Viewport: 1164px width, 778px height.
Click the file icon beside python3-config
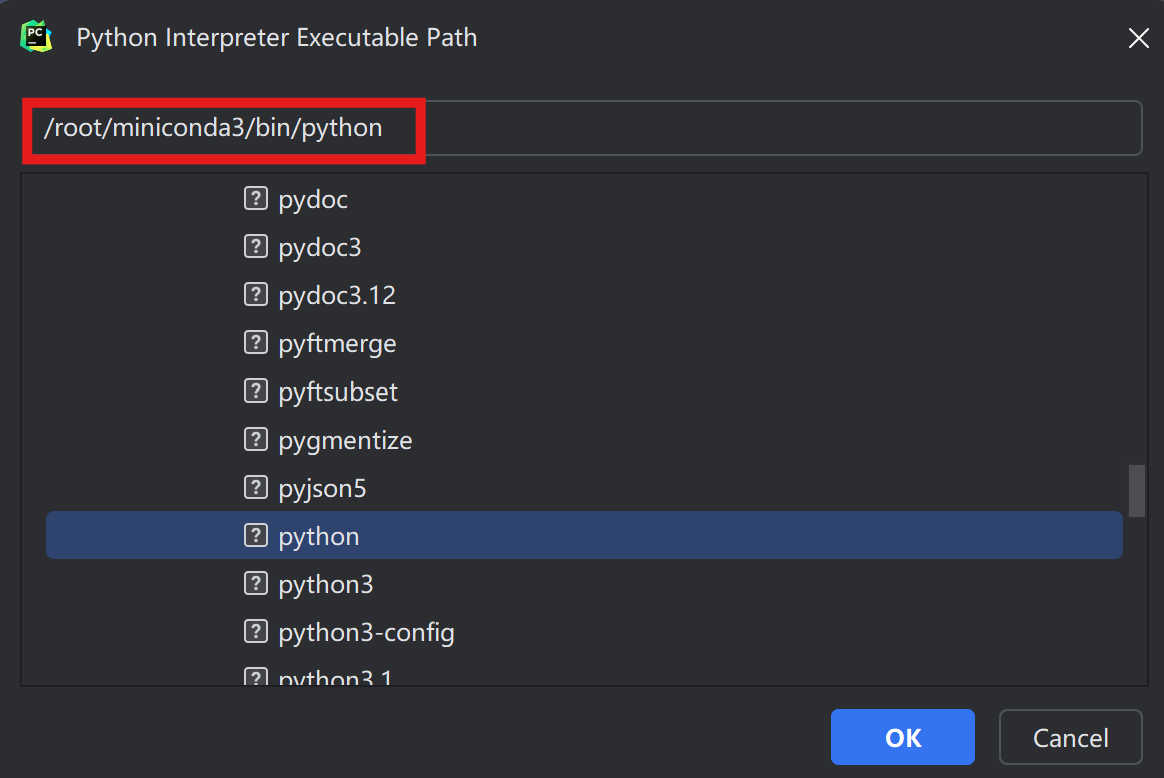pos(256,632)
